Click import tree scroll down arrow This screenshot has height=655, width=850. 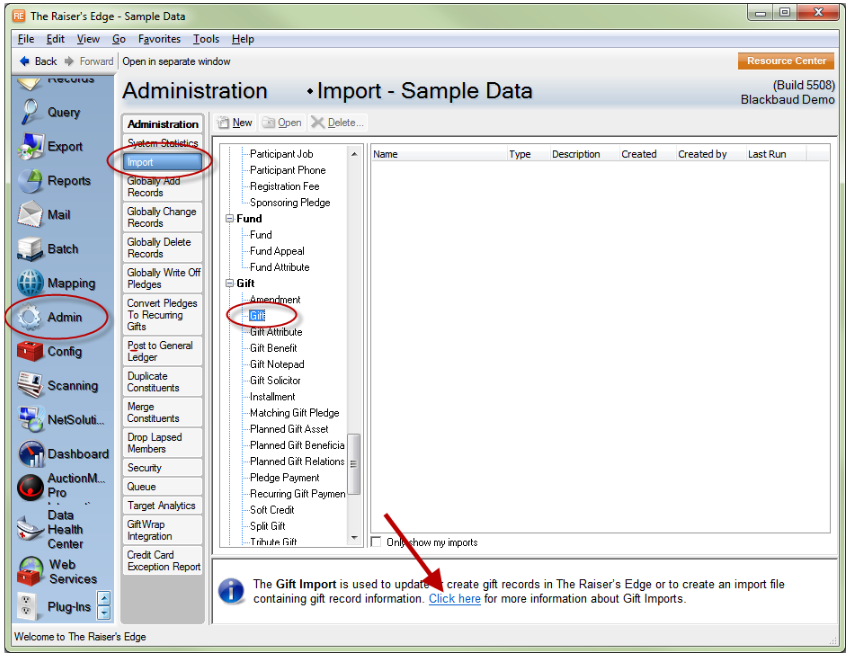point(354,537)
